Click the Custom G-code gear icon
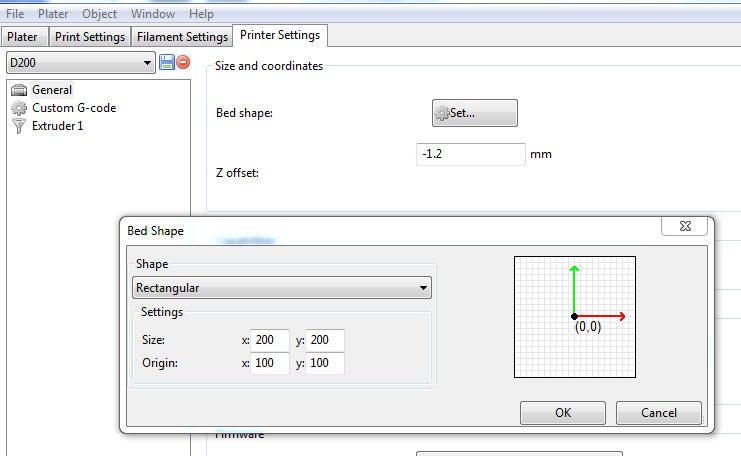 (19, 108)
